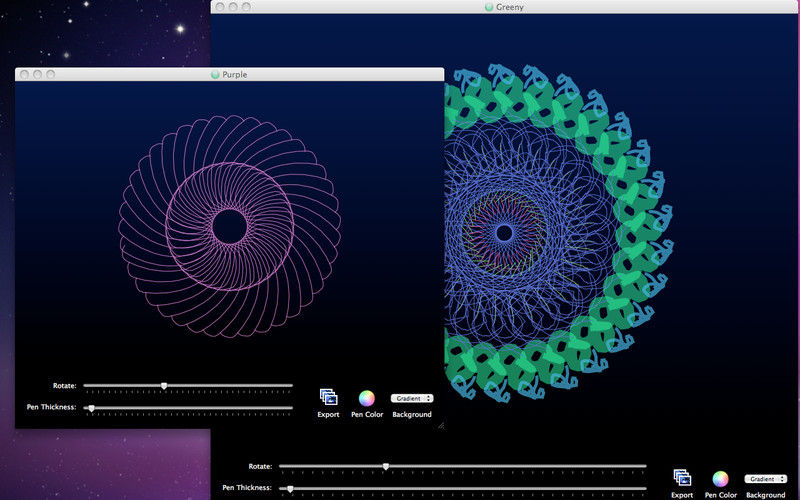This screenshot has height=500, width=800.
Task: Zoom the Purple window with its third title button
Action: click(51, 74)
